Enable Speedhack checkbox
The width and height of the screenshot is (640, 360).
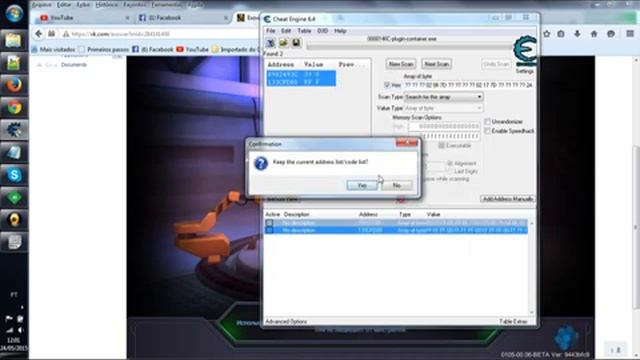pyautogui.click(x=487, y=131)
